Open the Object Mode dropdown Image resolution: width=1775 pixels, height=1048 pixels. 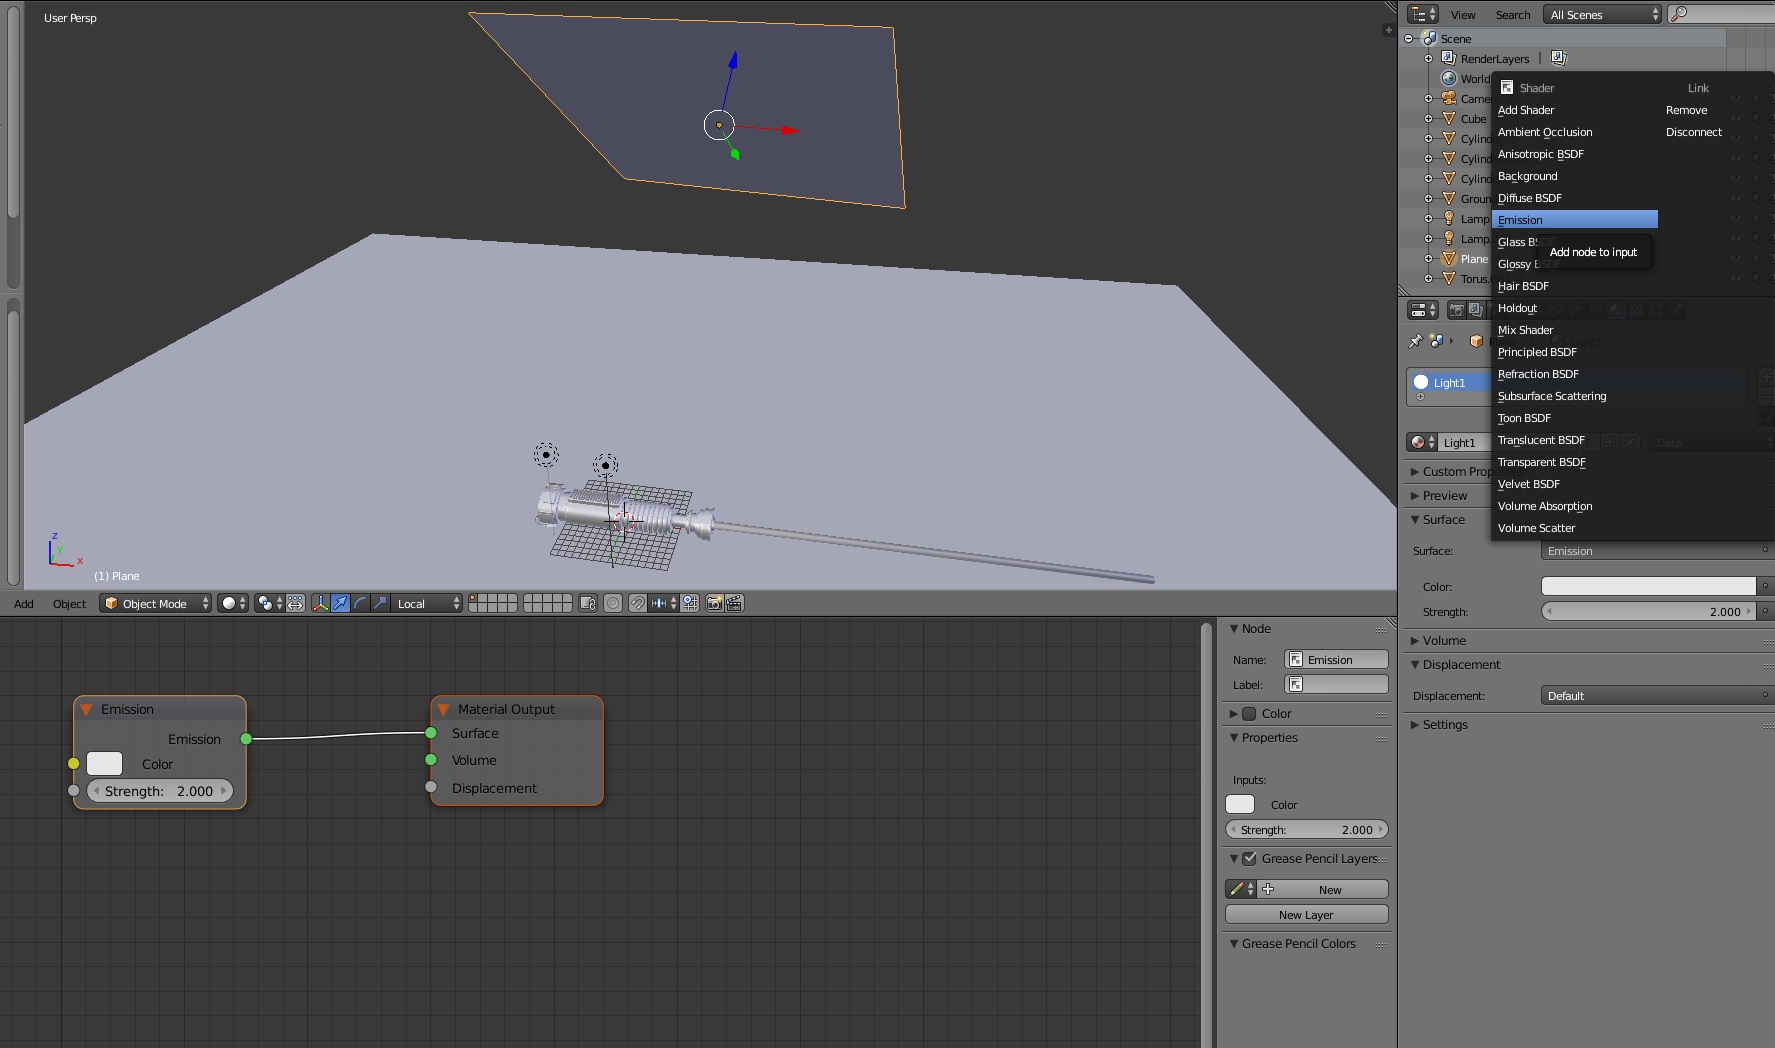click(x=156, y=603)
